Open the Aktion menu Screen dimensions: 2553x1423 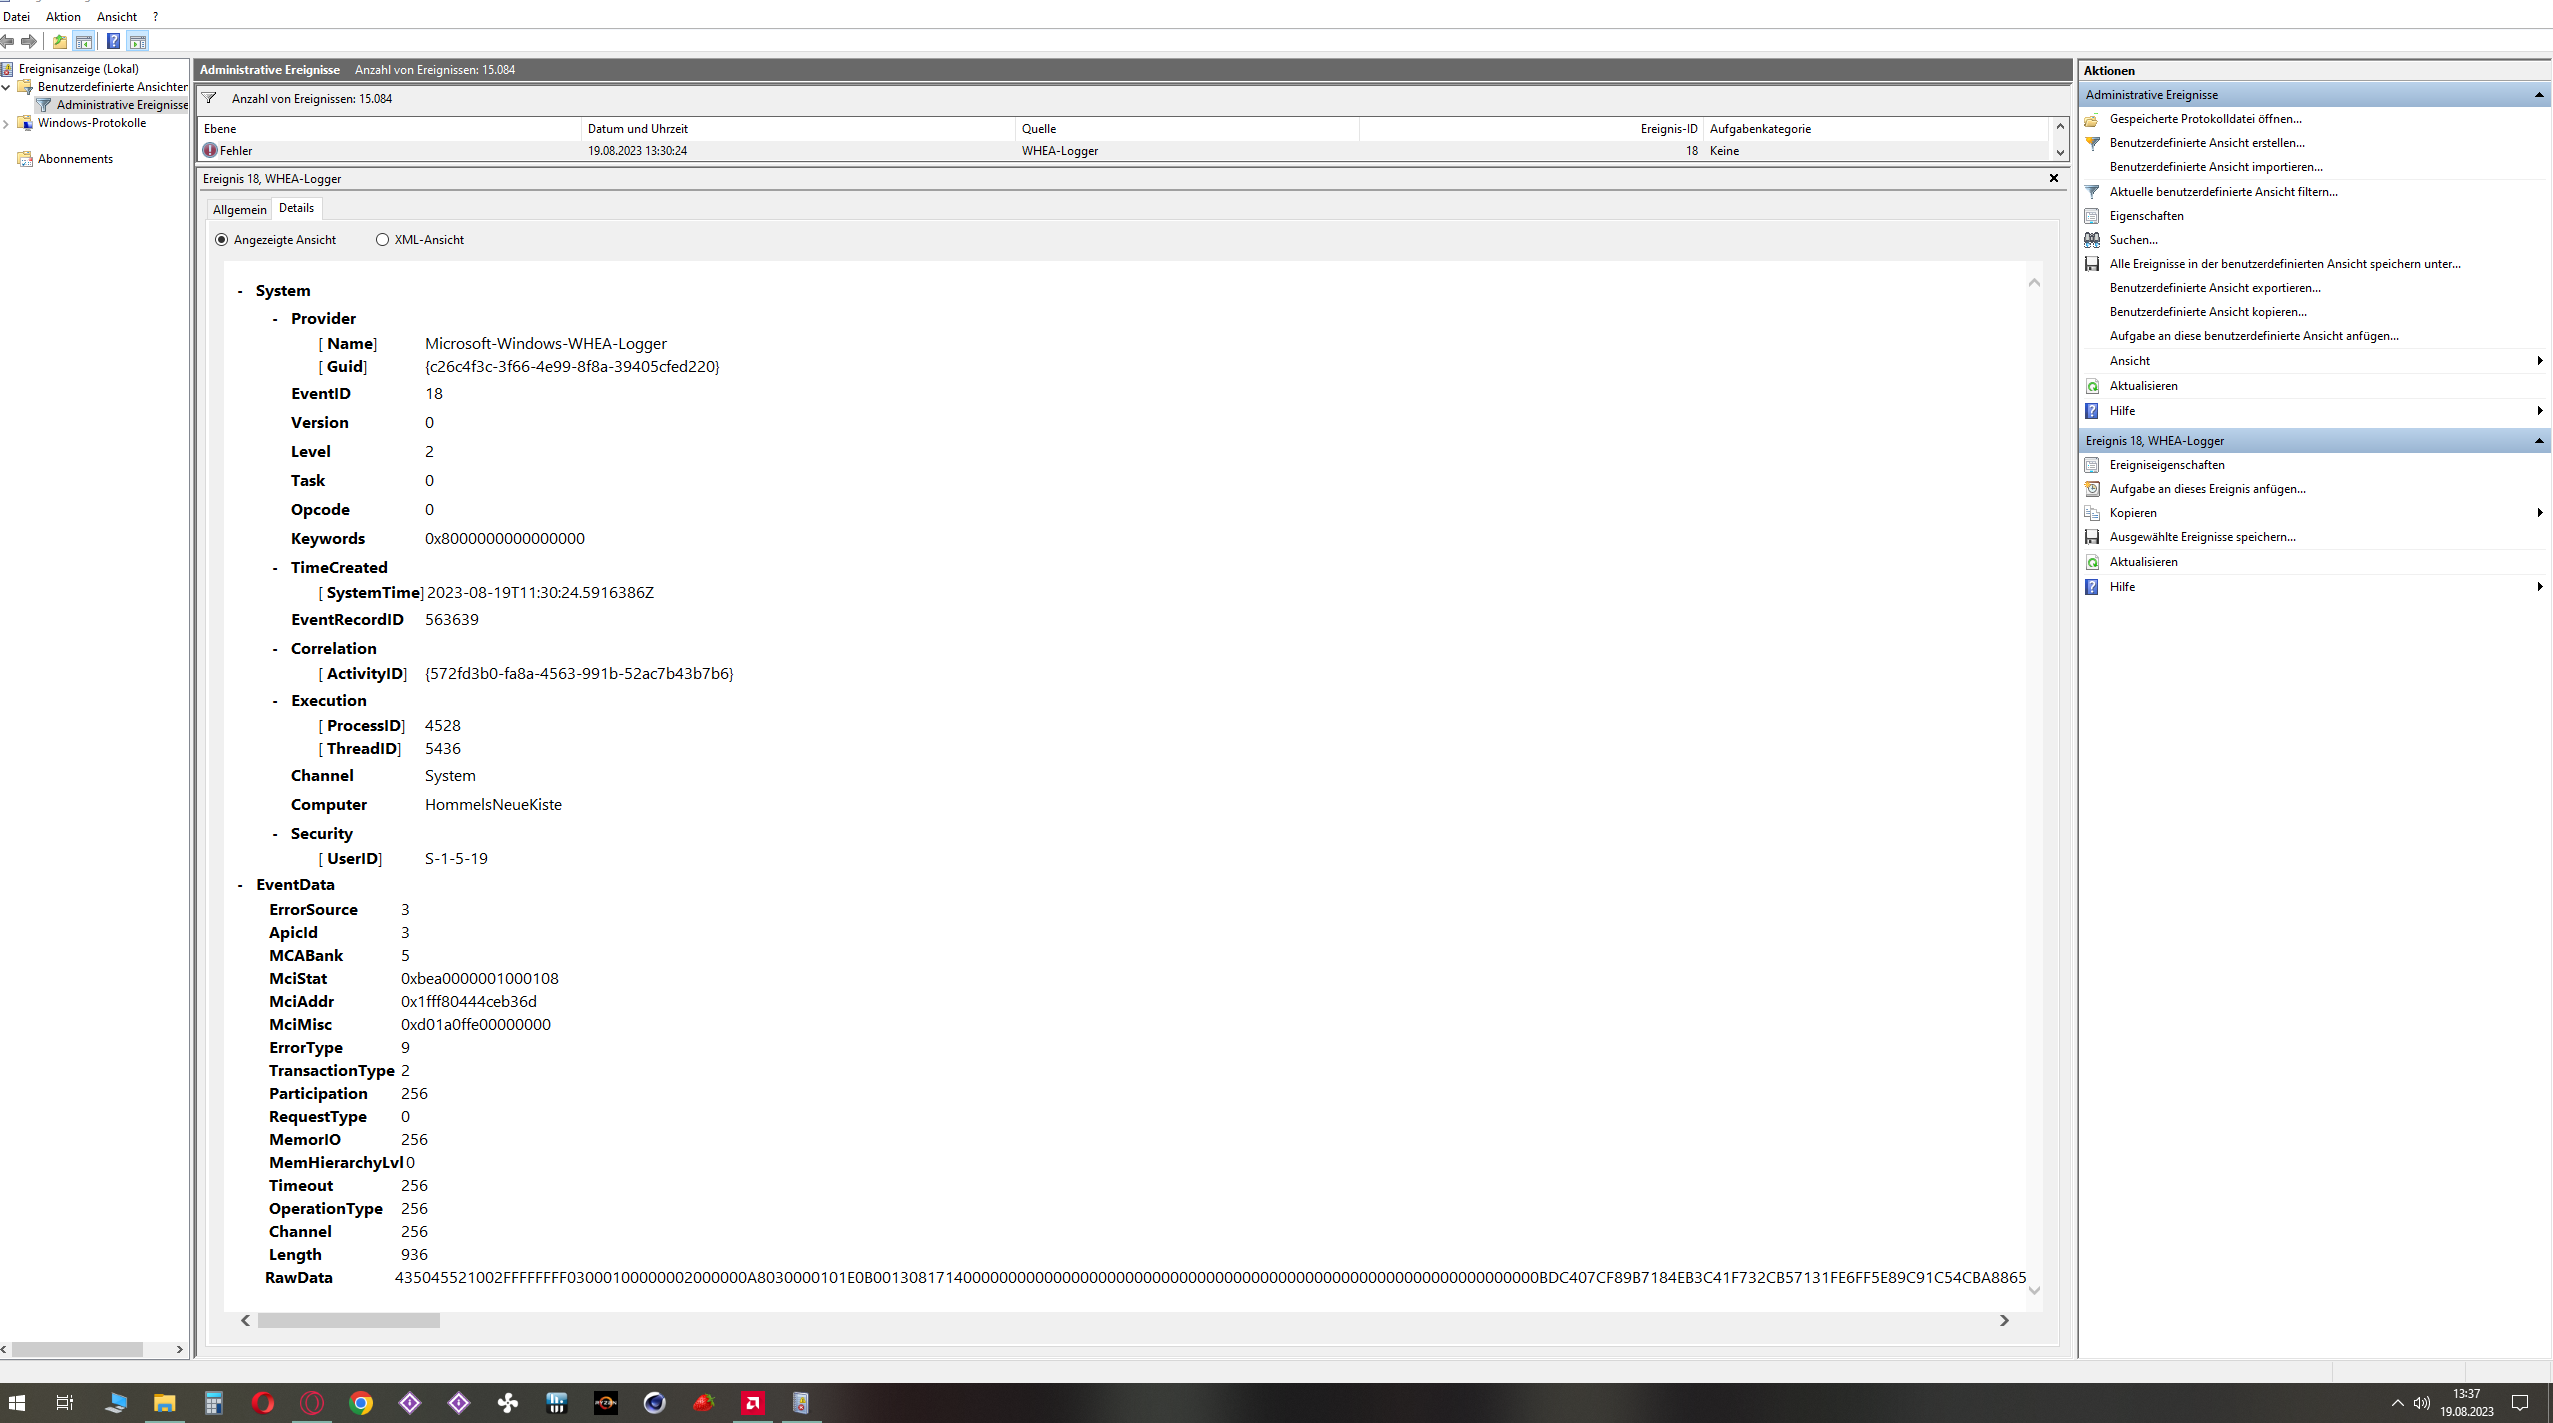click(63, 16)
